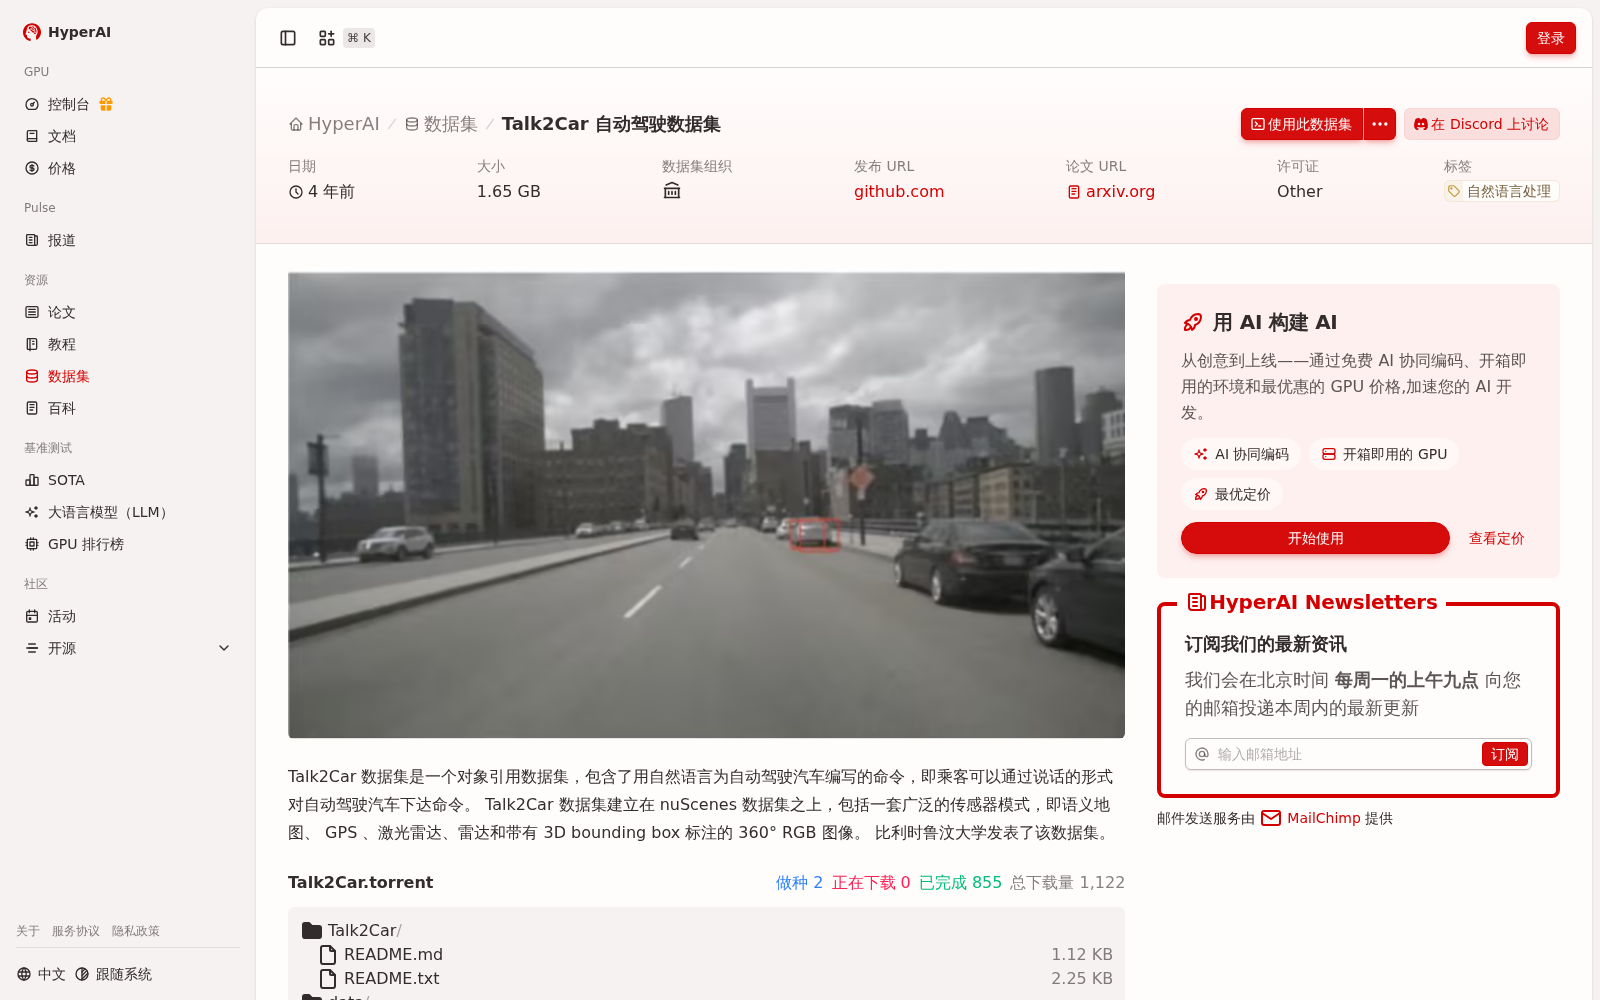This screenshot has width=1600, height=1000.
Task: Open 报道 under Pulse
Action: [128, 240]
